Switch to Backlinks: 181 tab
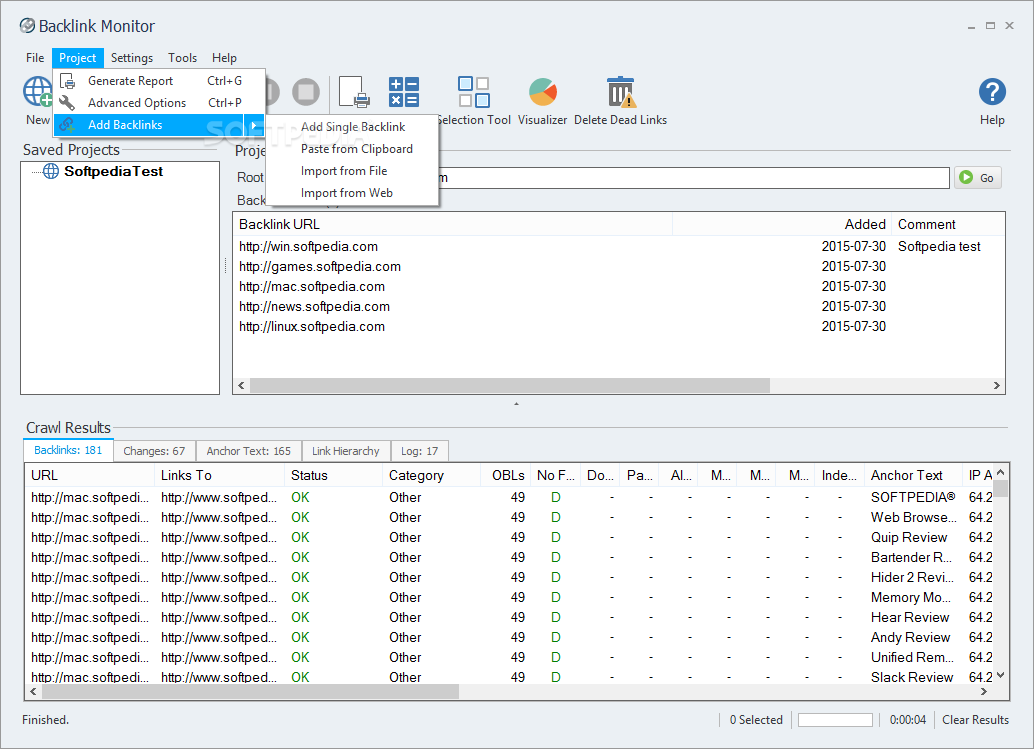Viewport: 1034px width, 749px height. point(68,450)
